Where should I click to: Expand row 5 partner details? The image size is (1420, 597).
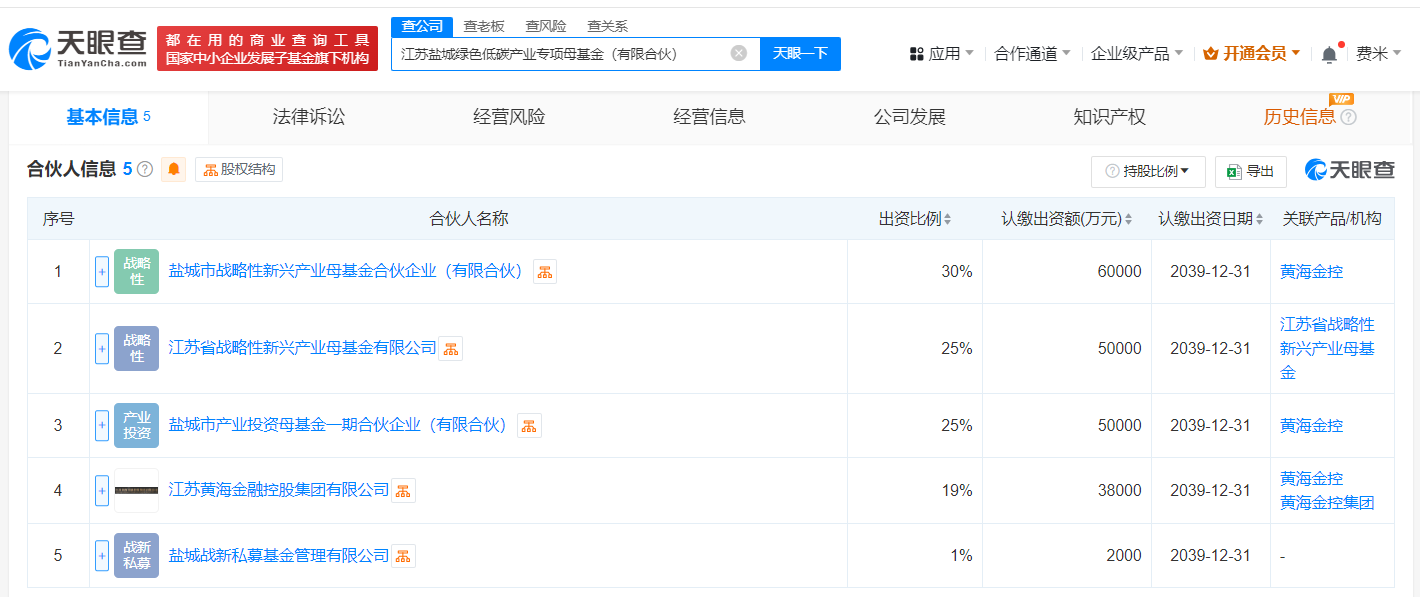pos(102,555)
